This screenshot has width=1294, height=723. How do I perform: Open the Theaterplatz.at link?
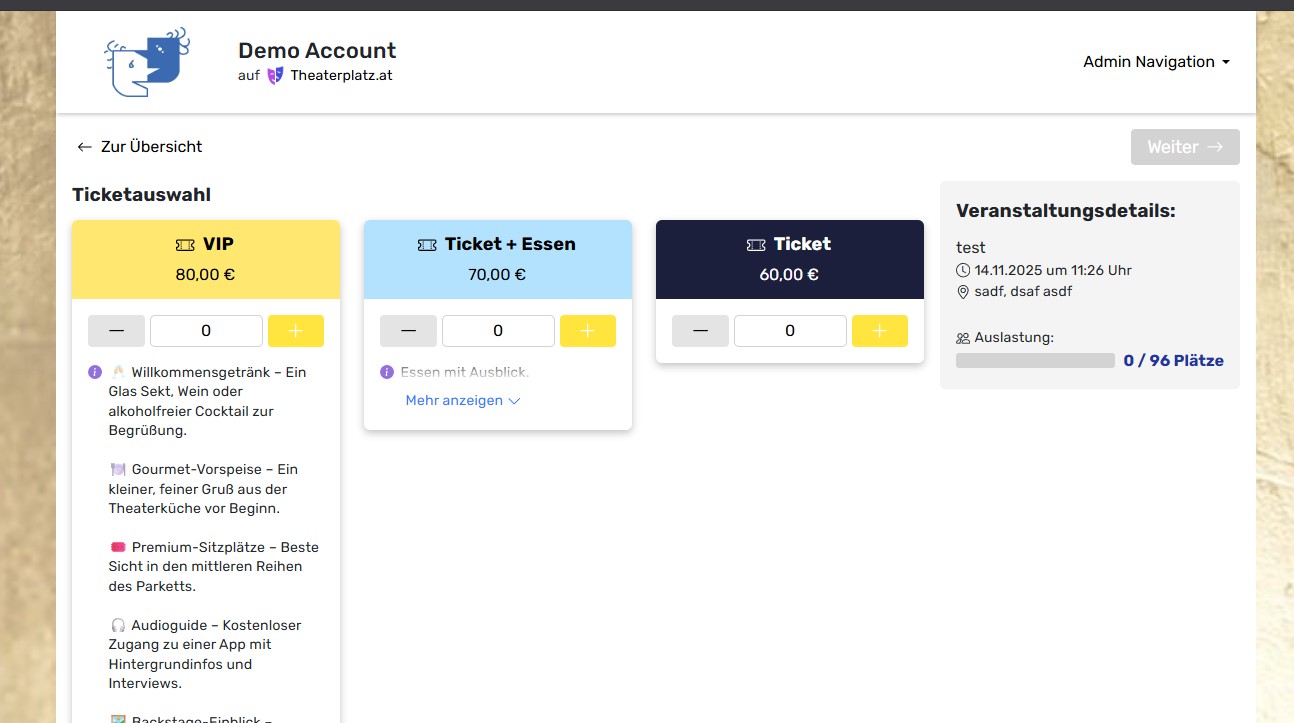tap(341, 76)
